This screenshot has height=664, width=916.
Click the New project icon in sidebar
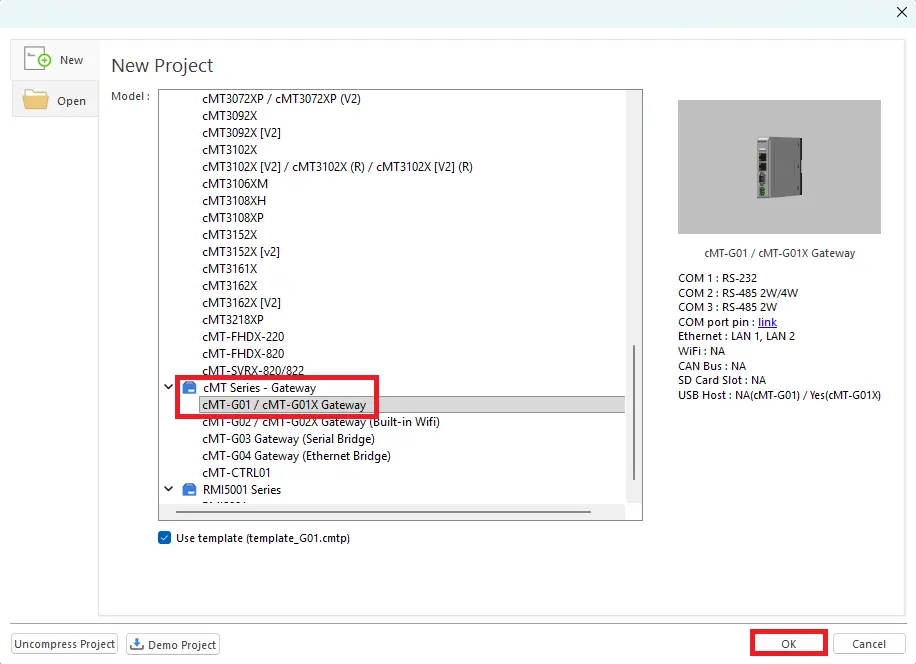click(x=37, y=59)
